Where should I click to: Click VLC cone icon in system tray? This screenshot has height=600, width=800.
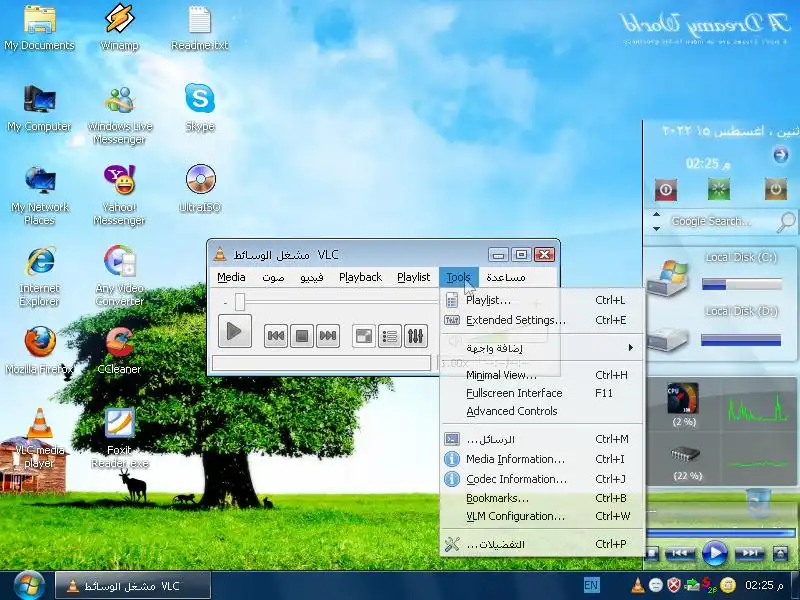point(638,585)
